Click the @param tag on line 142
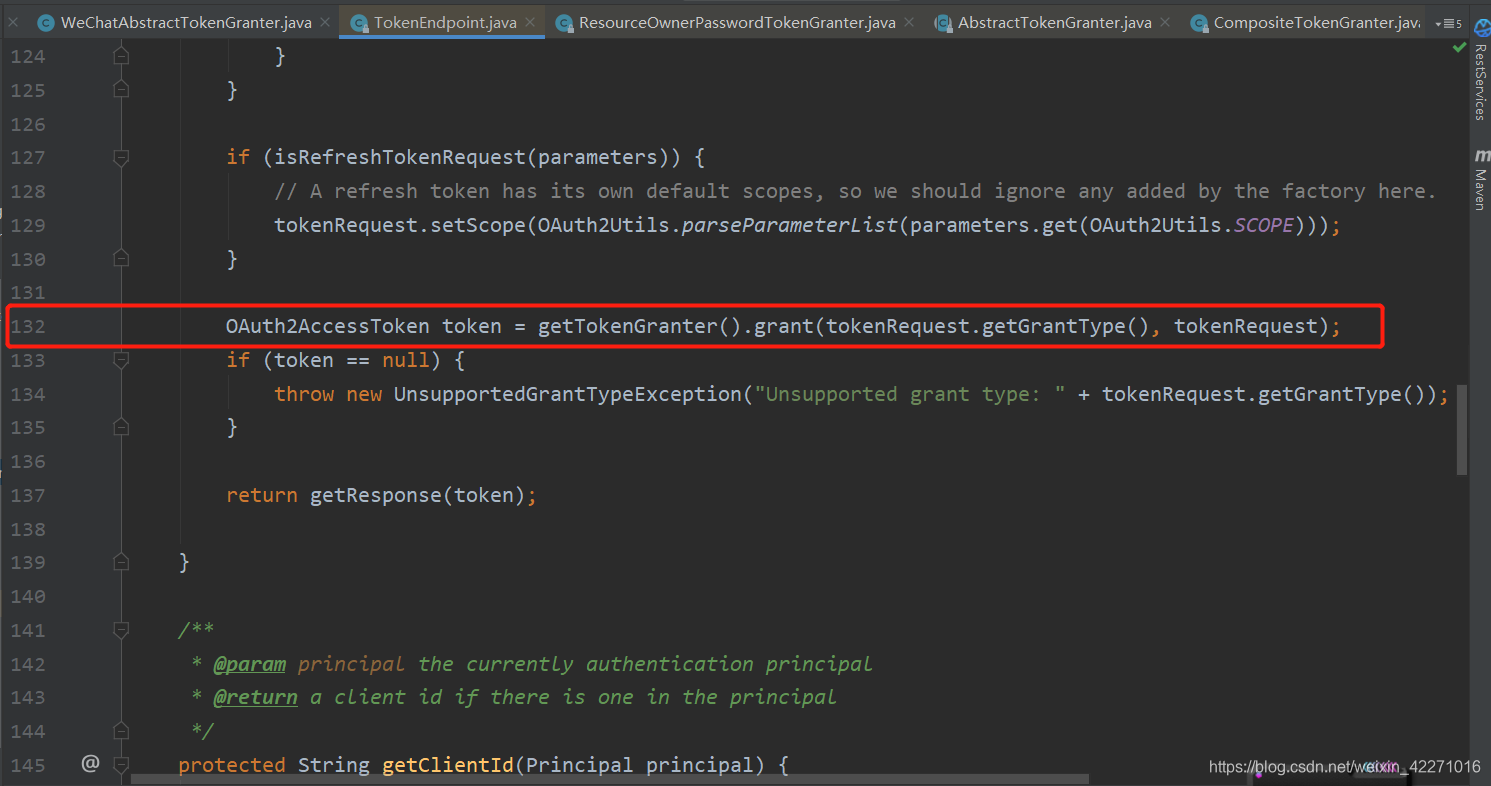Screen dimensions: 1491x786 click(x=249, y=664)
